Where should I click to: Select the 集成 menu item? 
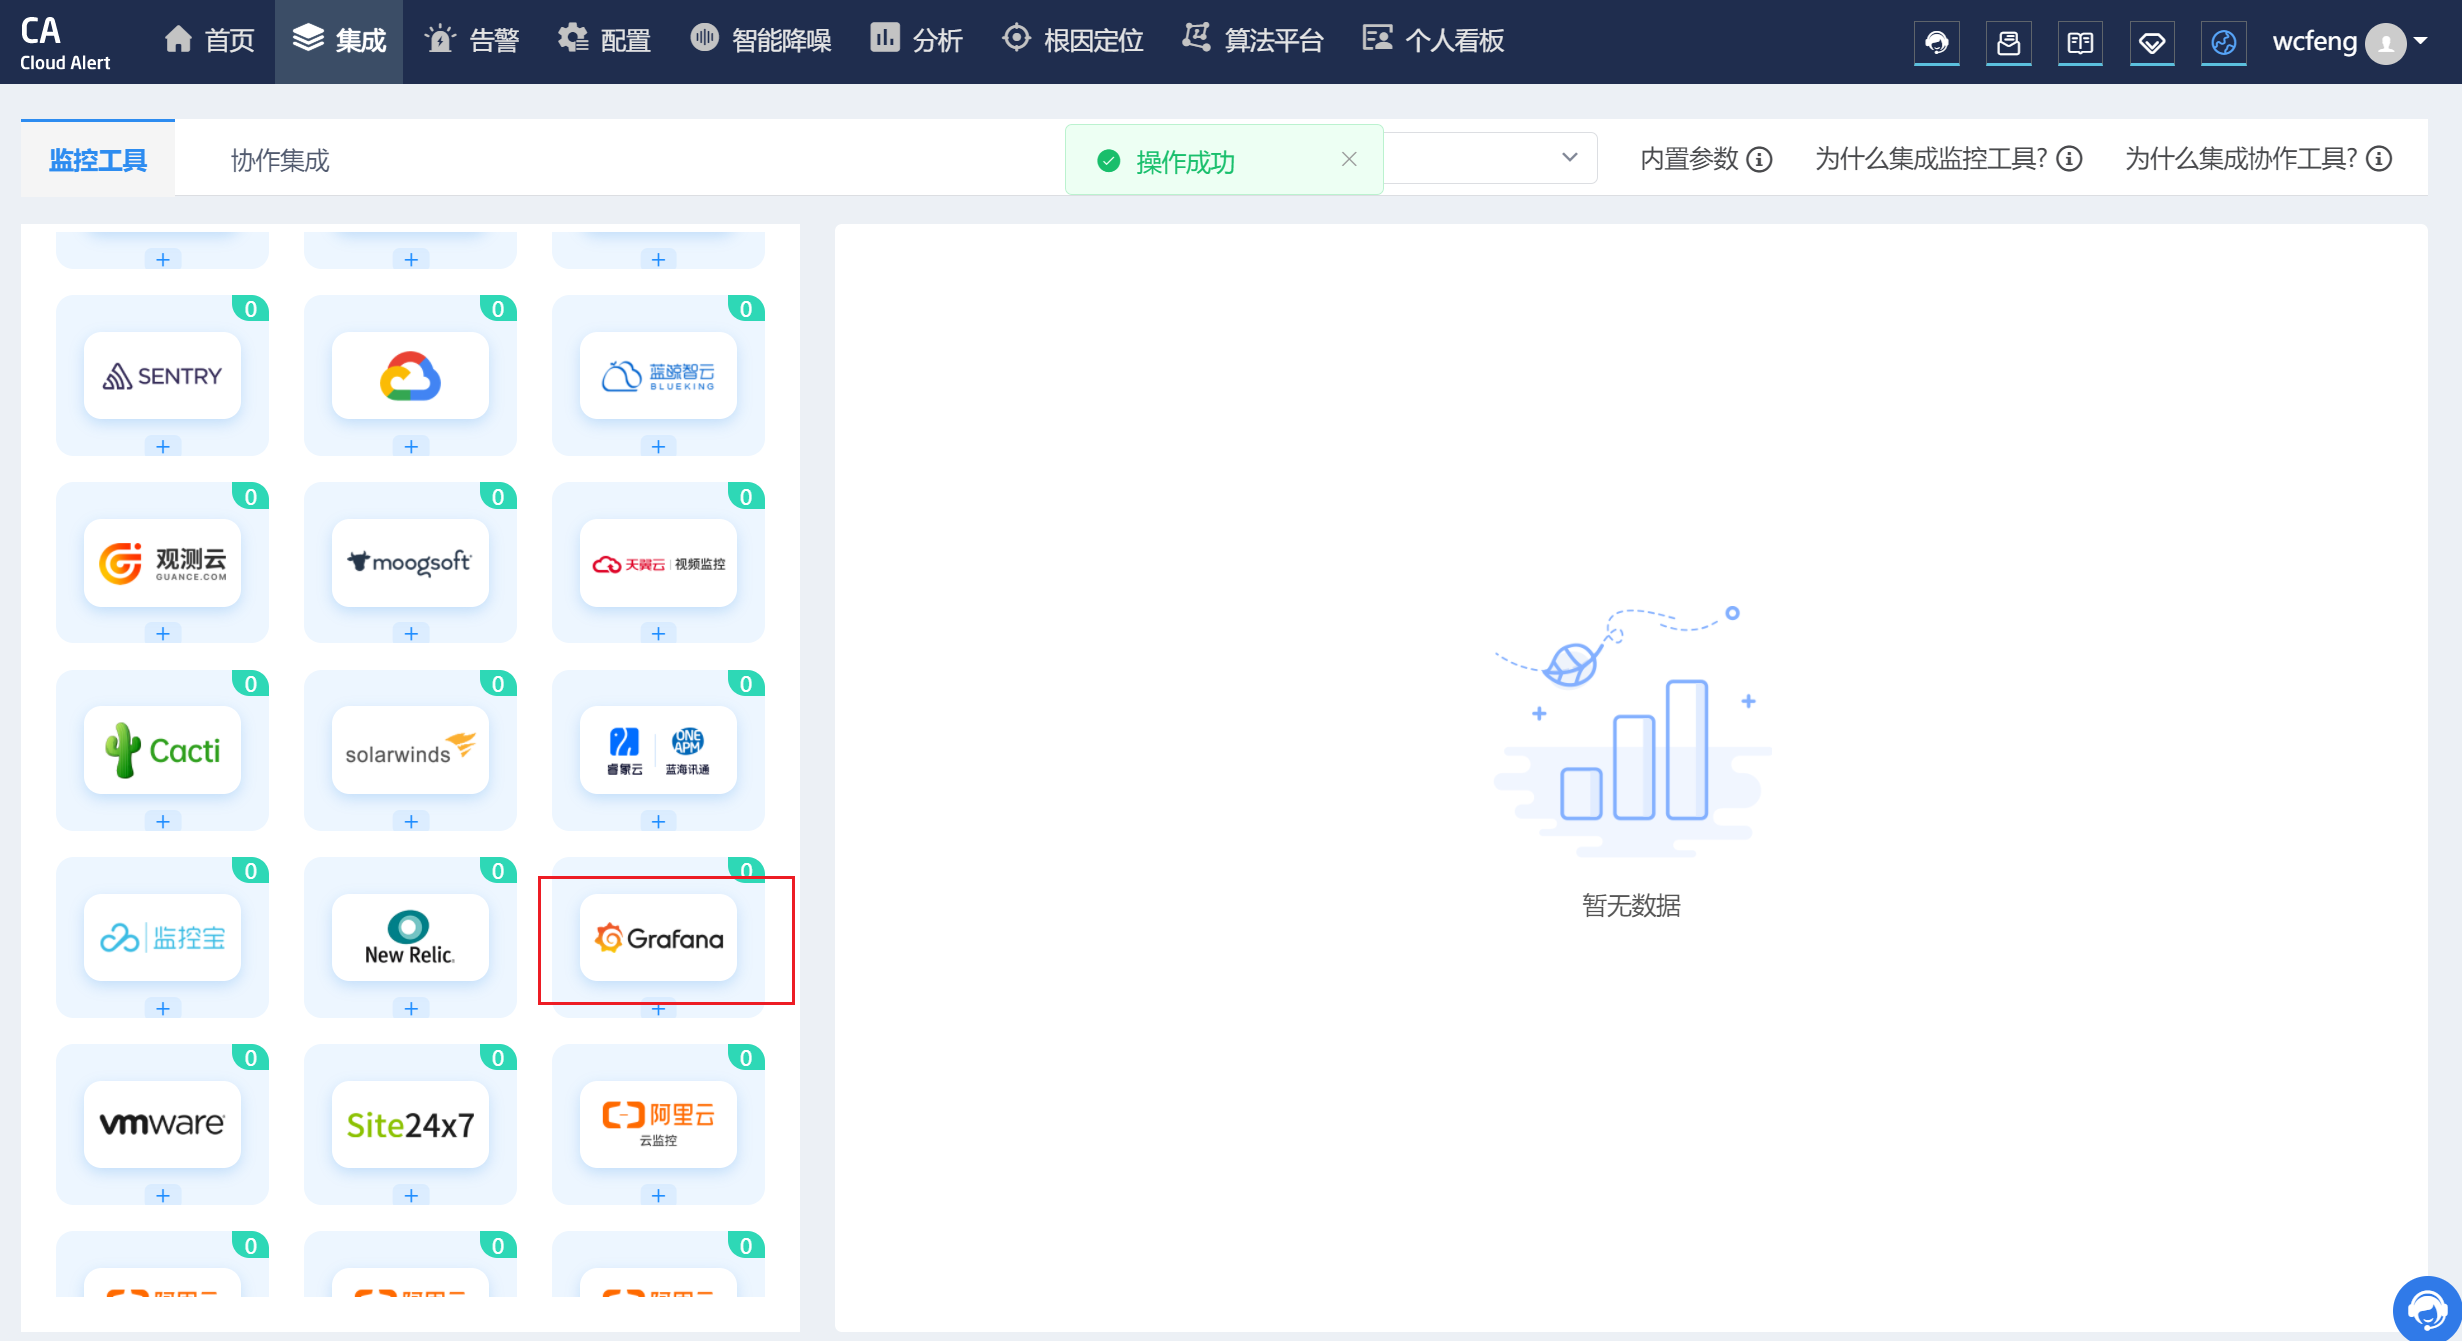(x=339, y=41)
